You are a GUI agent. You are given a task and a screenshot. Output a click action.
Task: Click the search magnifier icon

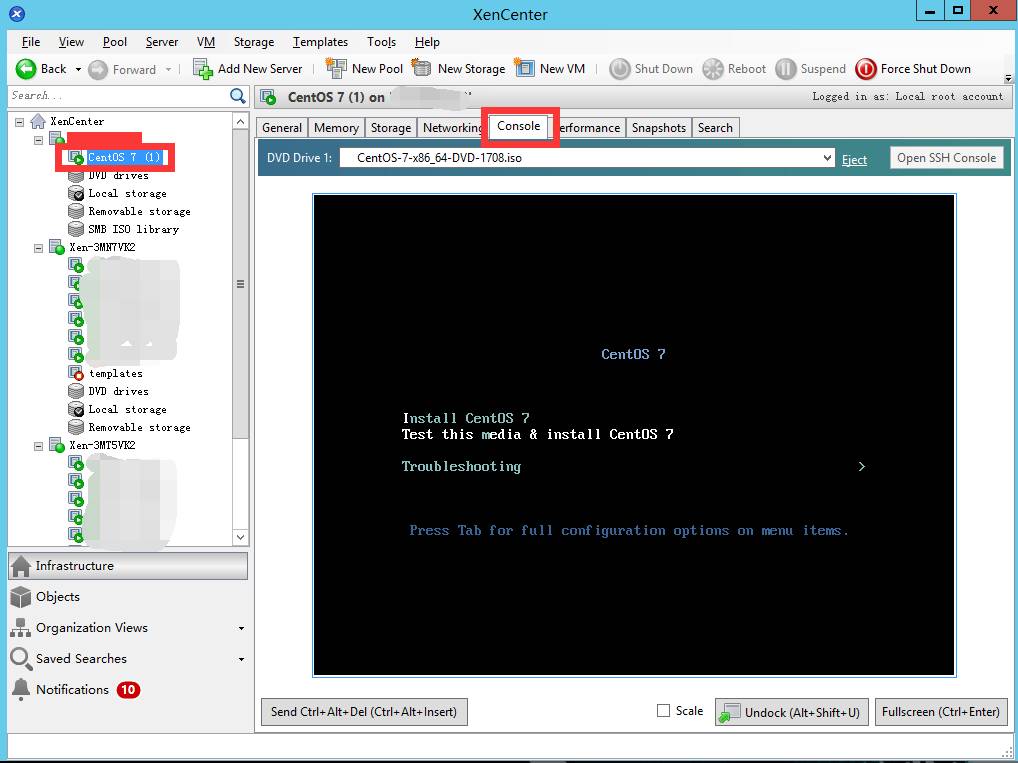pos(238,96)
